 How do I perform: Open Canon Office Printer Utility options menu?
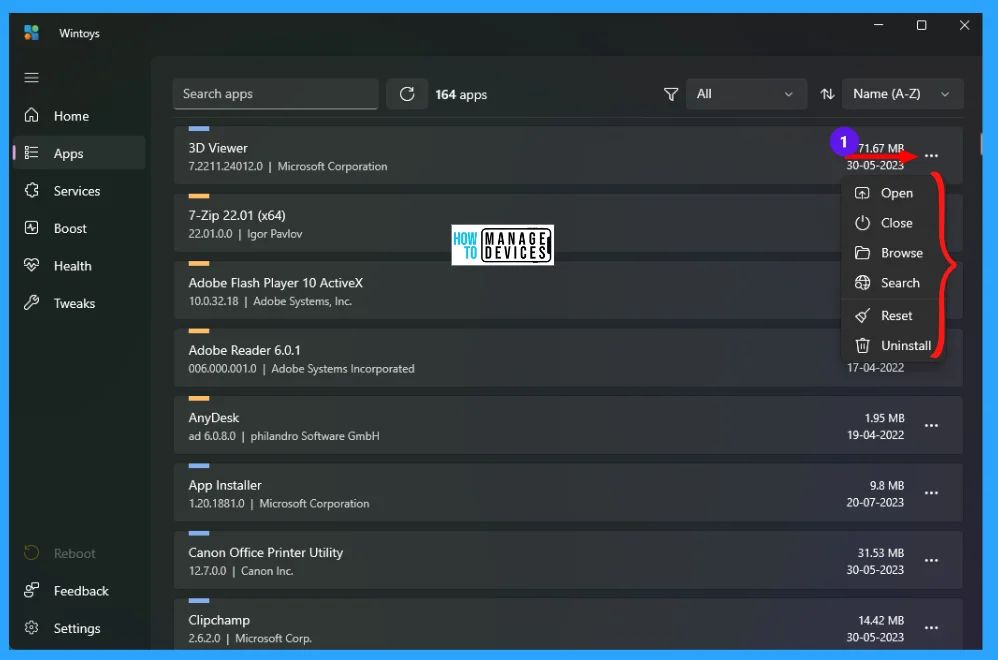click(931, 561)
